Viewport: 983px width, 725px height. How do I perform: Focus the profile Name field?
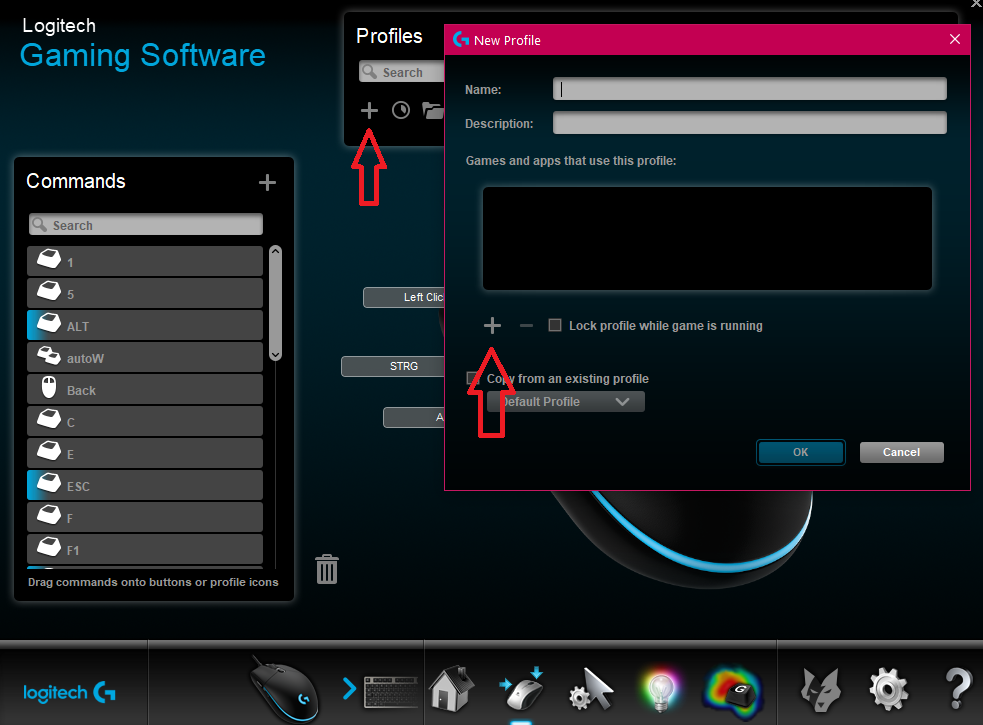750,89
